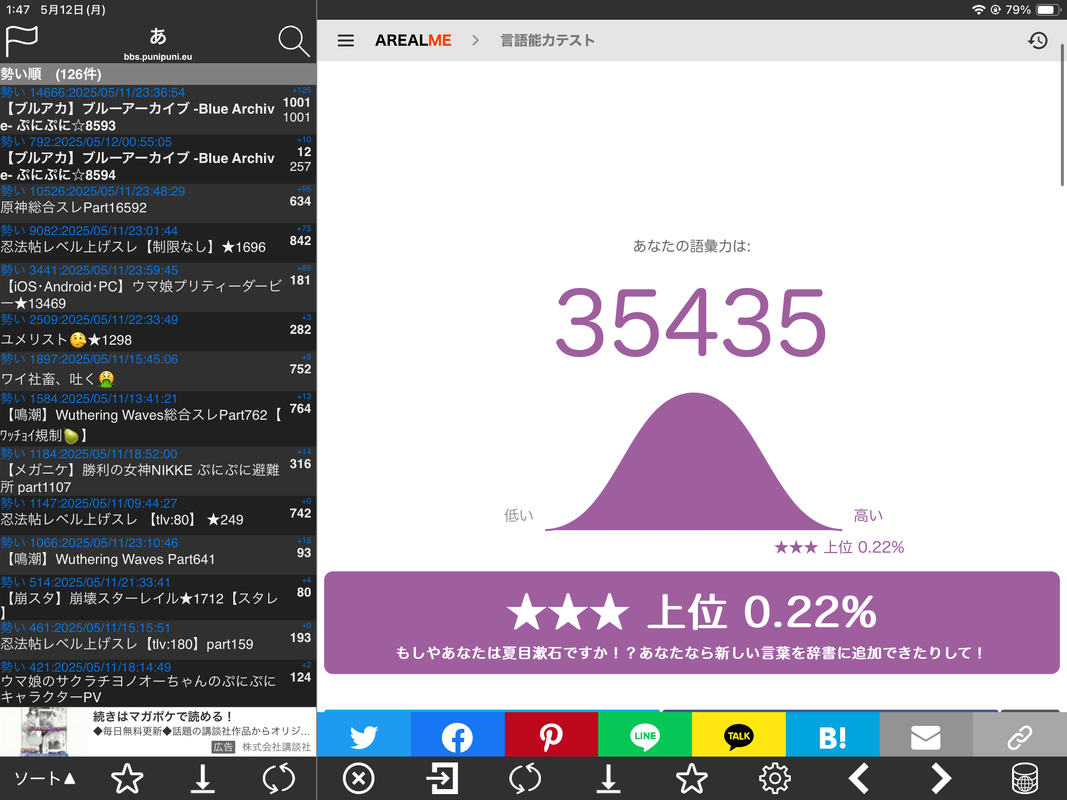Go forward with right chevron

tap(941, 778)
